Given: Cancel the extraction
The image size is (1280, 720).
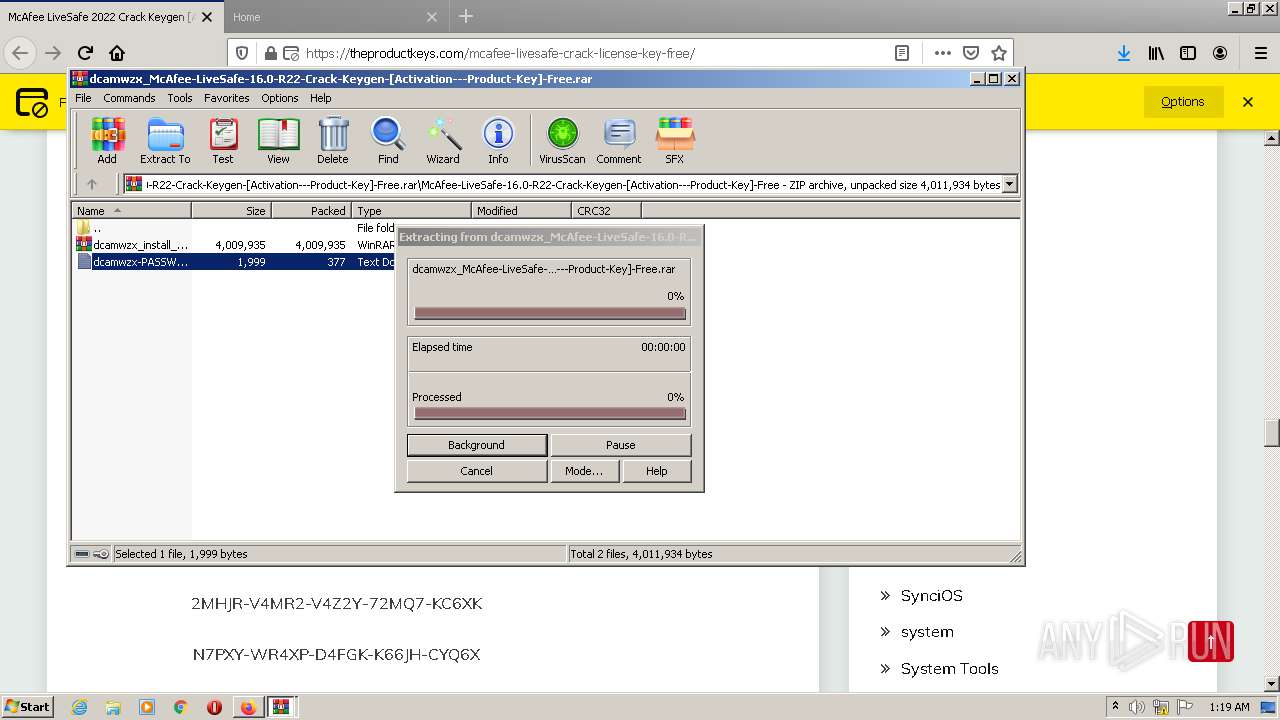Looking at the screenshot, I should [476, 471].
